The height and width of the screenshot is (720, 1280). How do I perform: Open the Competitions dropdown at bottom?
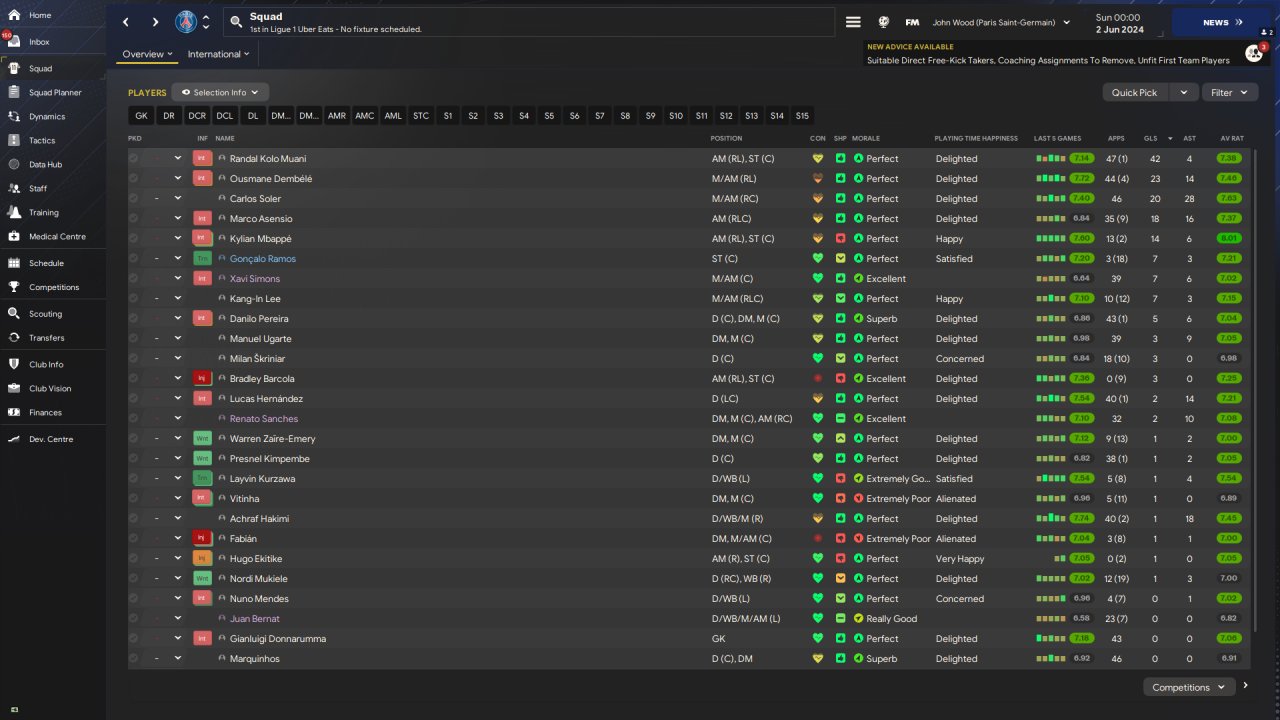(1189, 687)
